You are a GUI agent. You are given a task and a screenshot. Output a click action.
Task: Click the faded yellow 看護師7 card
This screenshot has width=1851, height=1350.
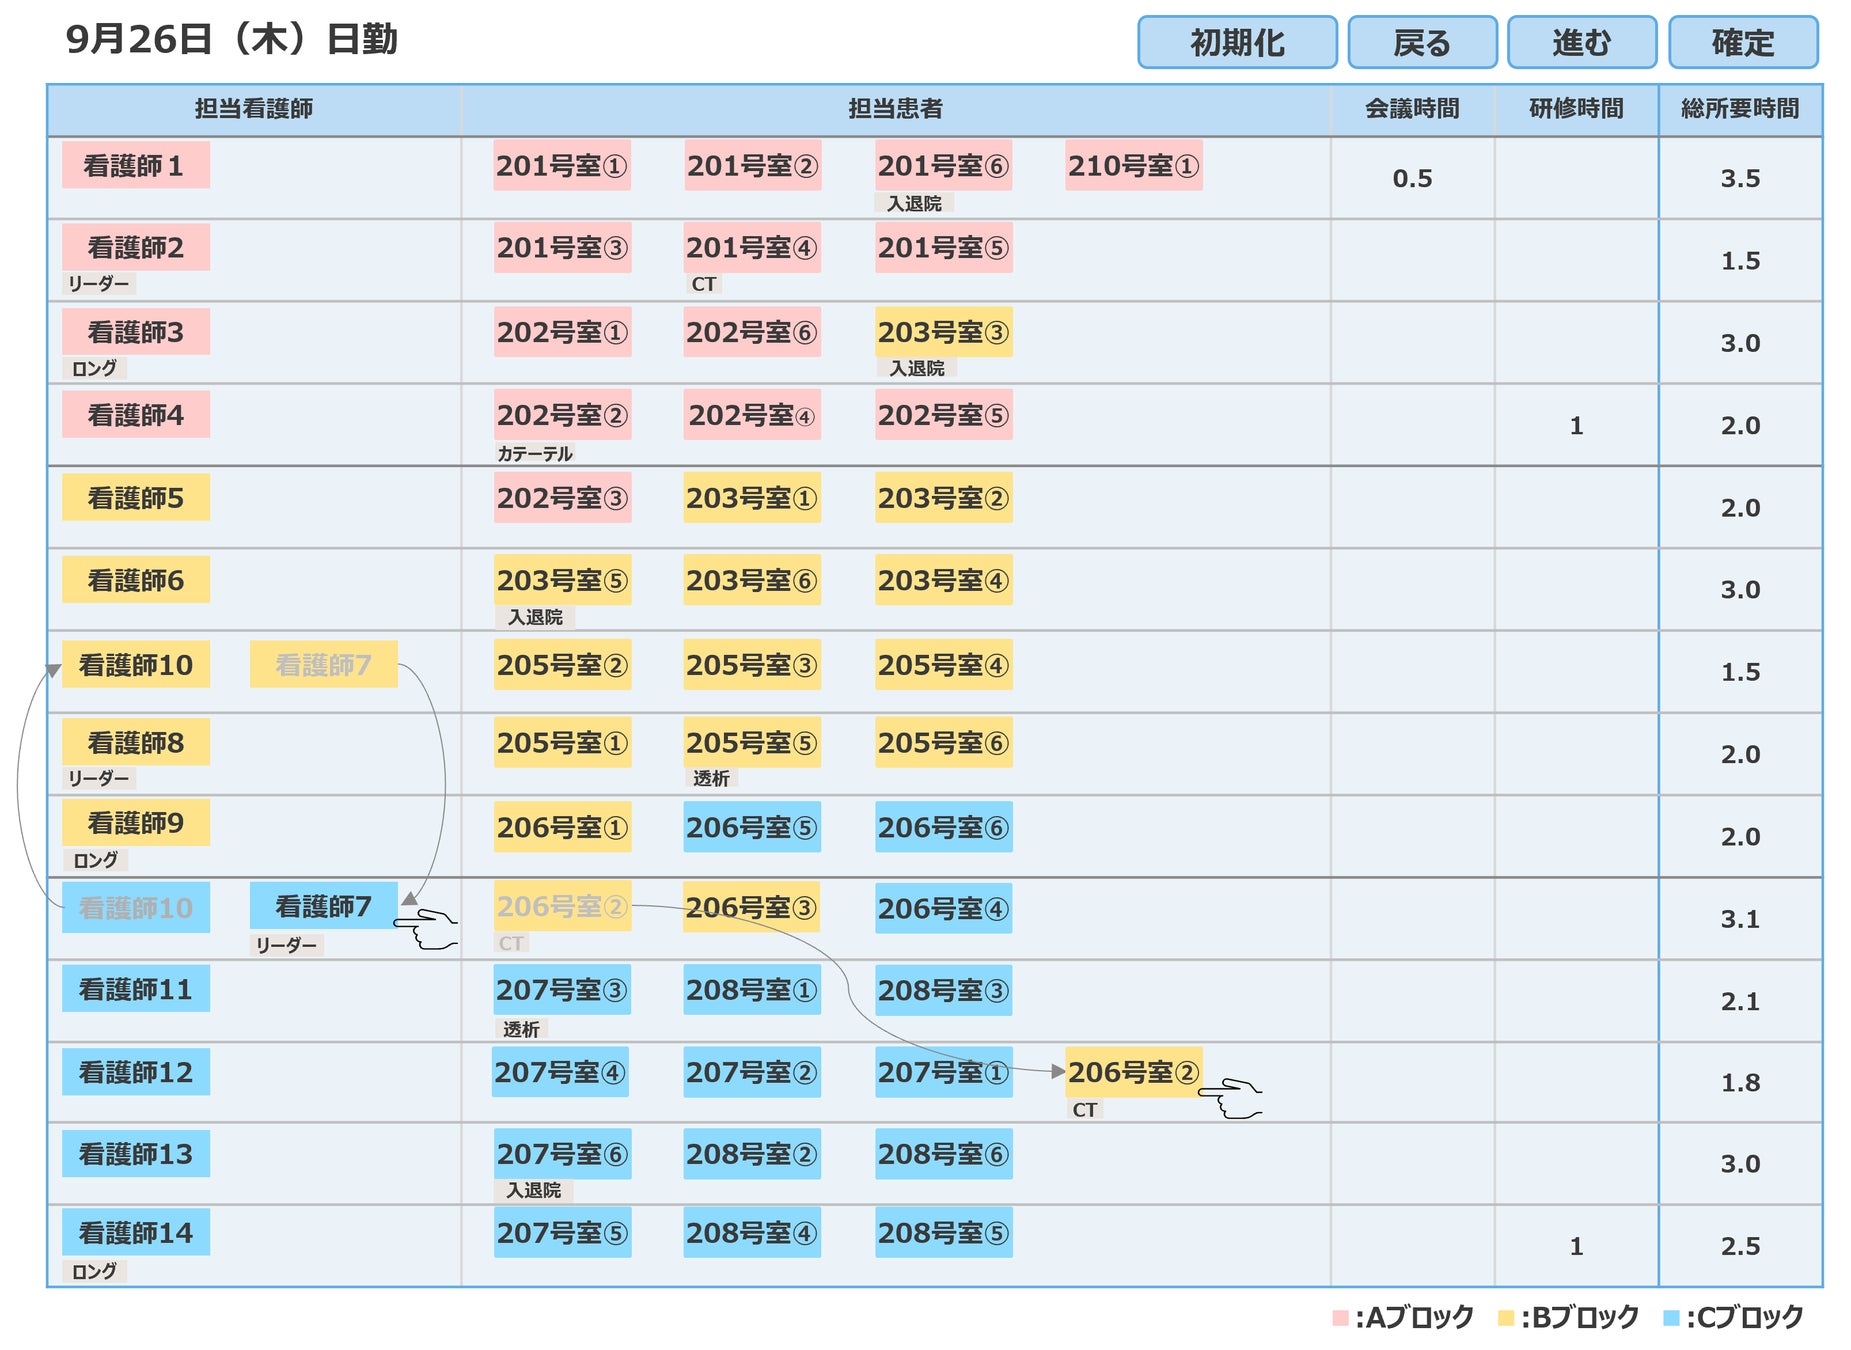pos(324,664)
